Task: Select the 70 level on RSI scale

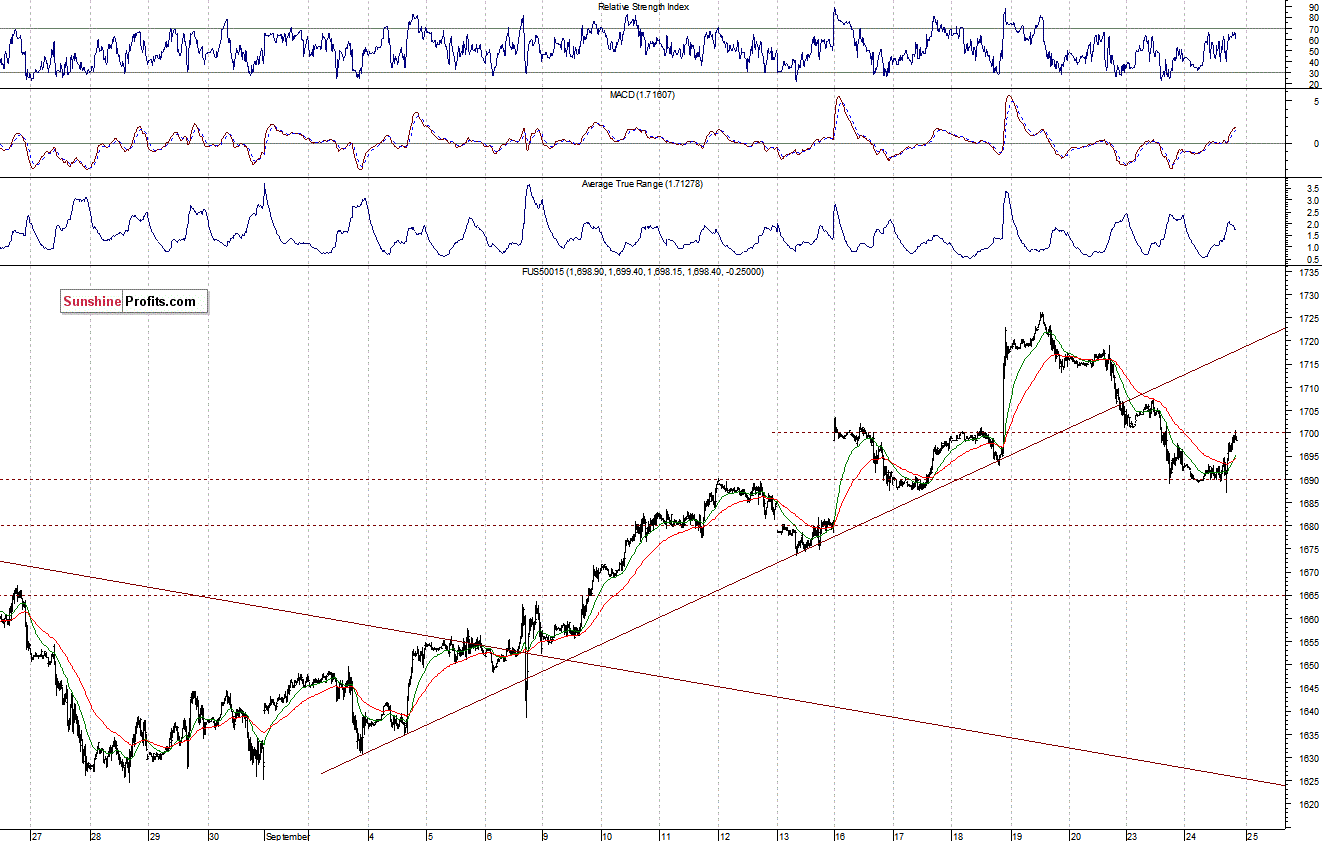Action: pos(1313,29)
